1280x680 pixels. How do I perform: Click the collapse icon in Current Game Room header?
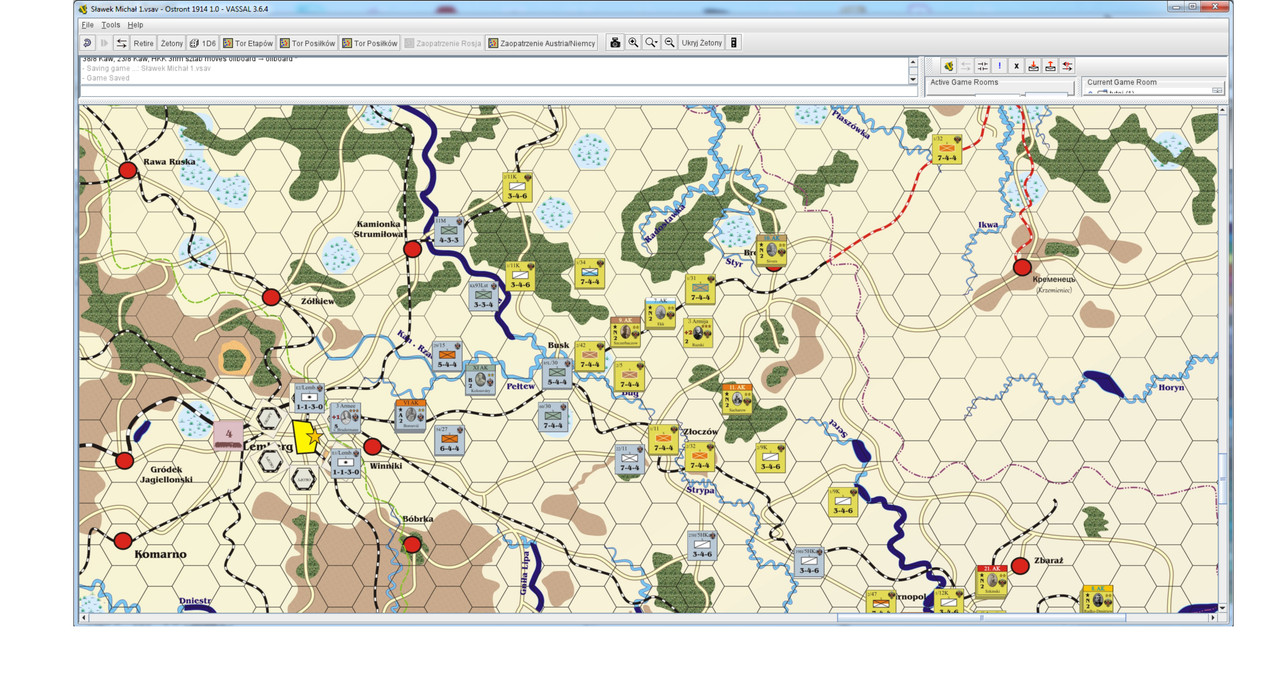point(1217,90)
